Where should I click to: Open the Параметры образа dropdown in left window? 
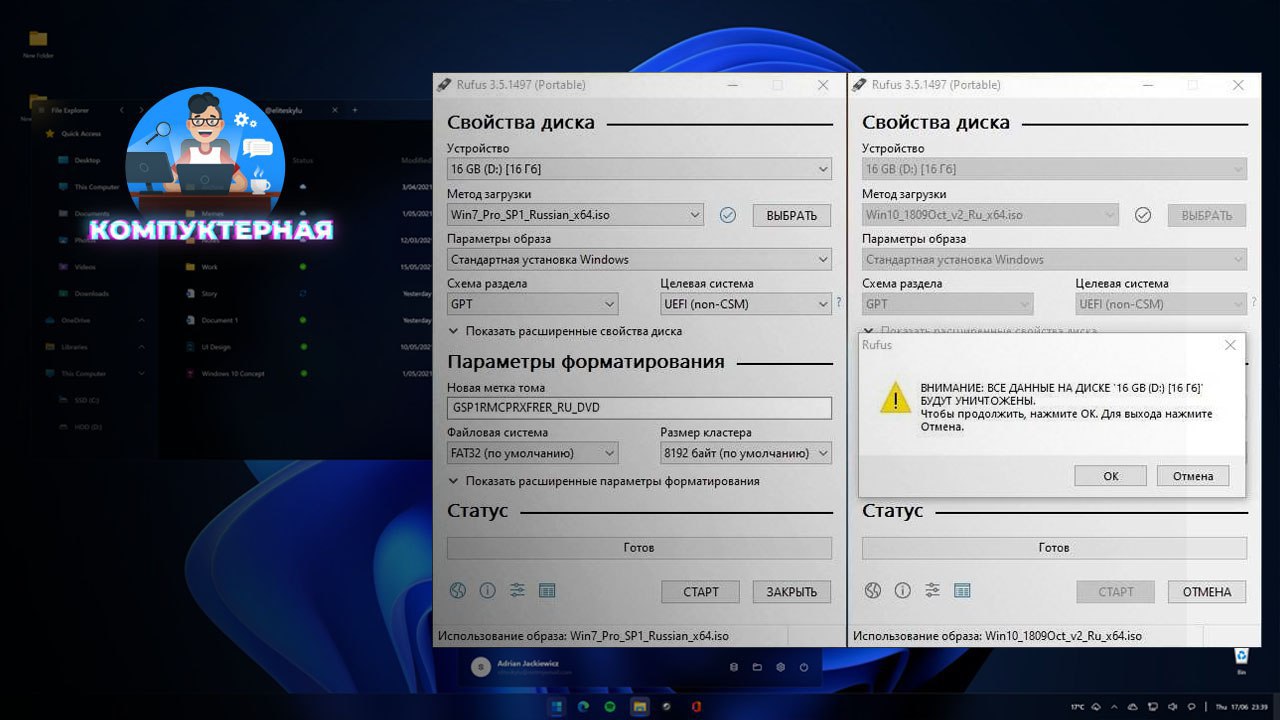click(639, 259)
